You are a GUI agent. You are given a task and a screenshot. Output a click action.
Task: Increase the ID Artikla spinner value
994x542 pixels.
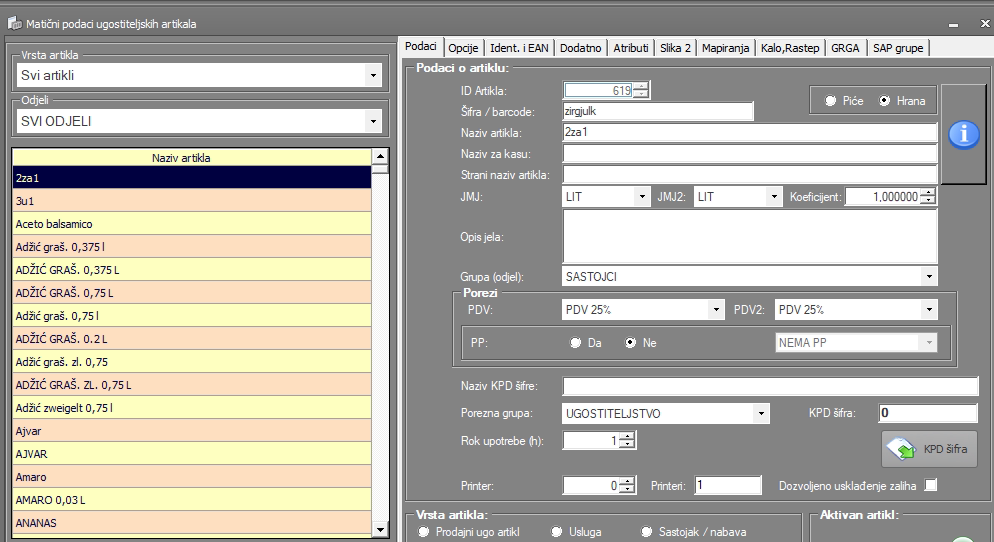[x=640, y=86]
